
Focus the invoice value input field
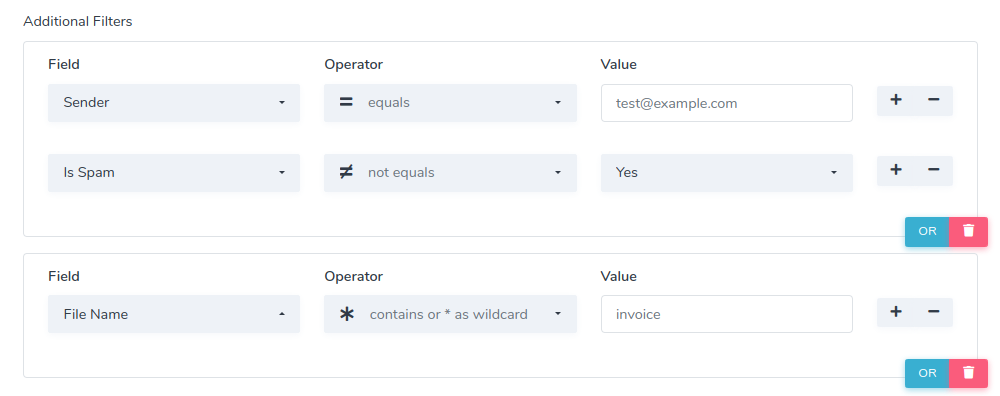coord(726,314)
